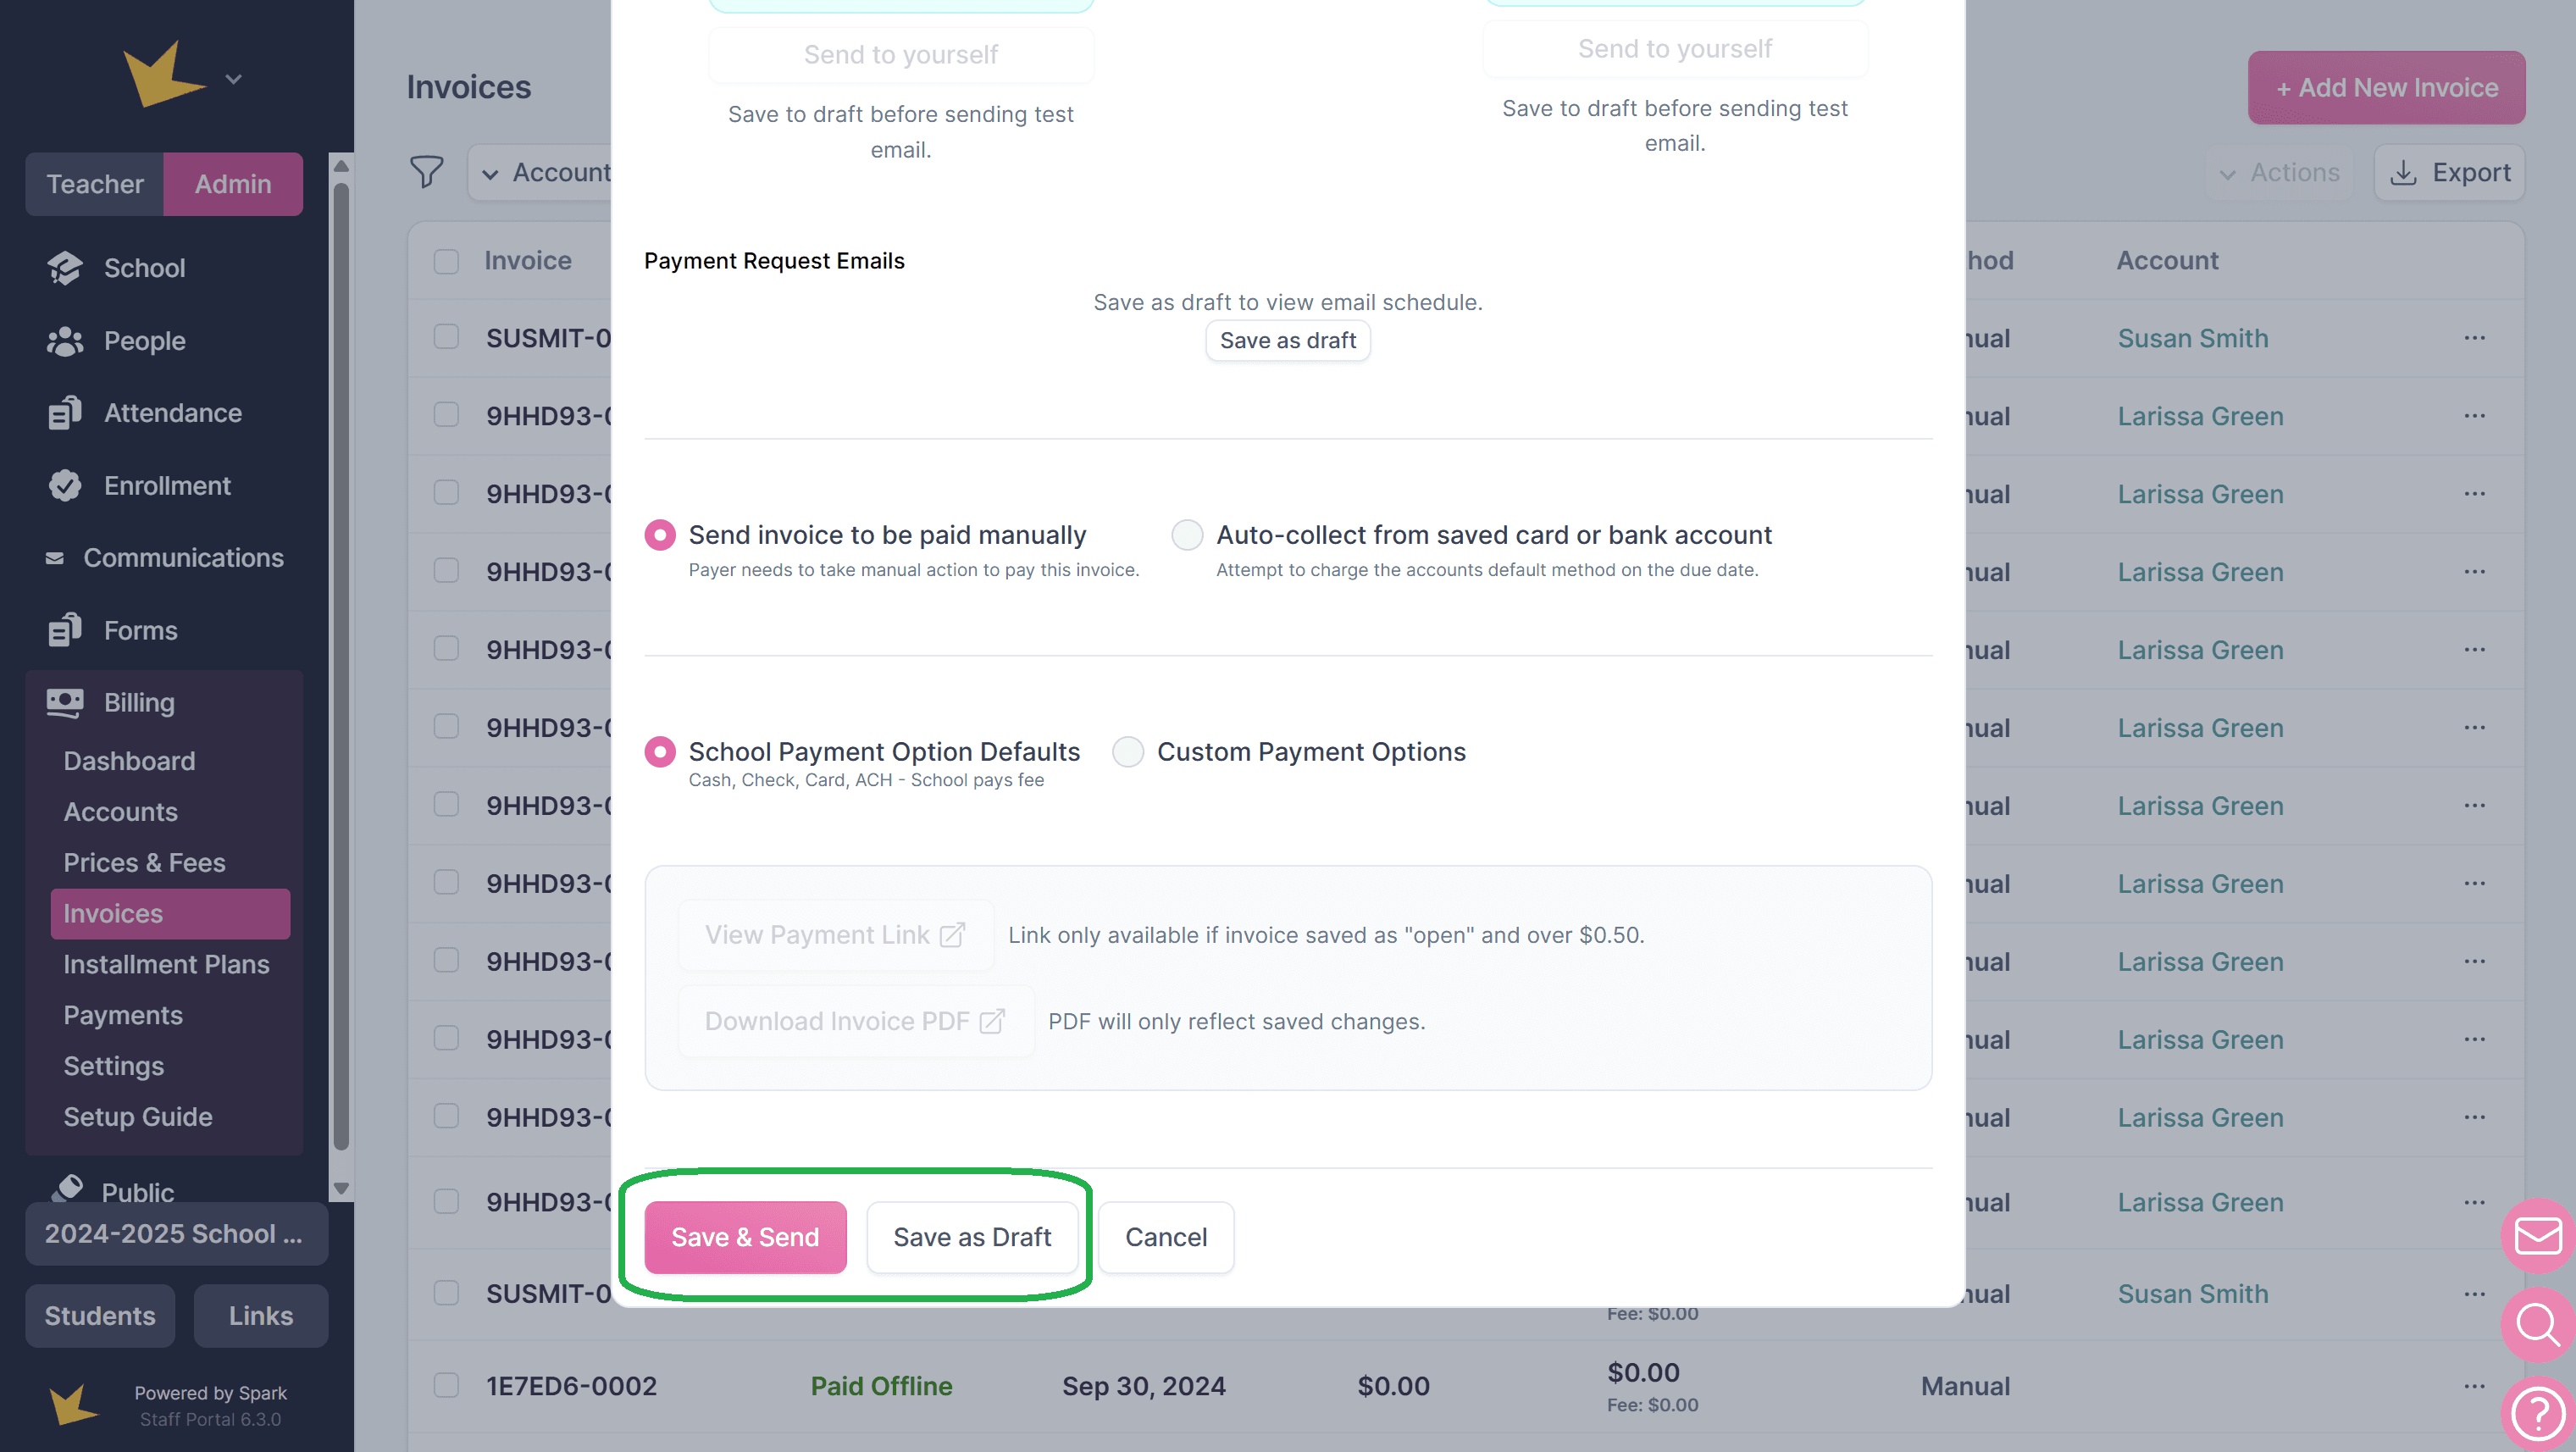
Task: Click the Save & Send button
Action: (x=745, y=1237)
